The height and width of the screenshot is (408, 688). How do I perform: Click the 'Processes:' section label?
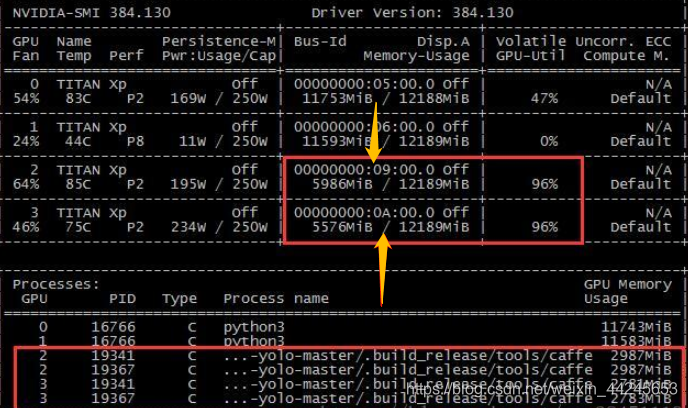56,284
